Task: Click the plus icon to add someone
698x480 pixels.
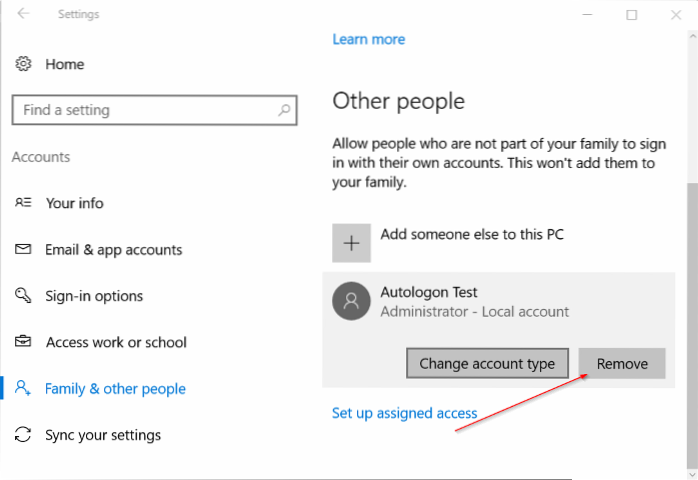Action: (350, 243)
